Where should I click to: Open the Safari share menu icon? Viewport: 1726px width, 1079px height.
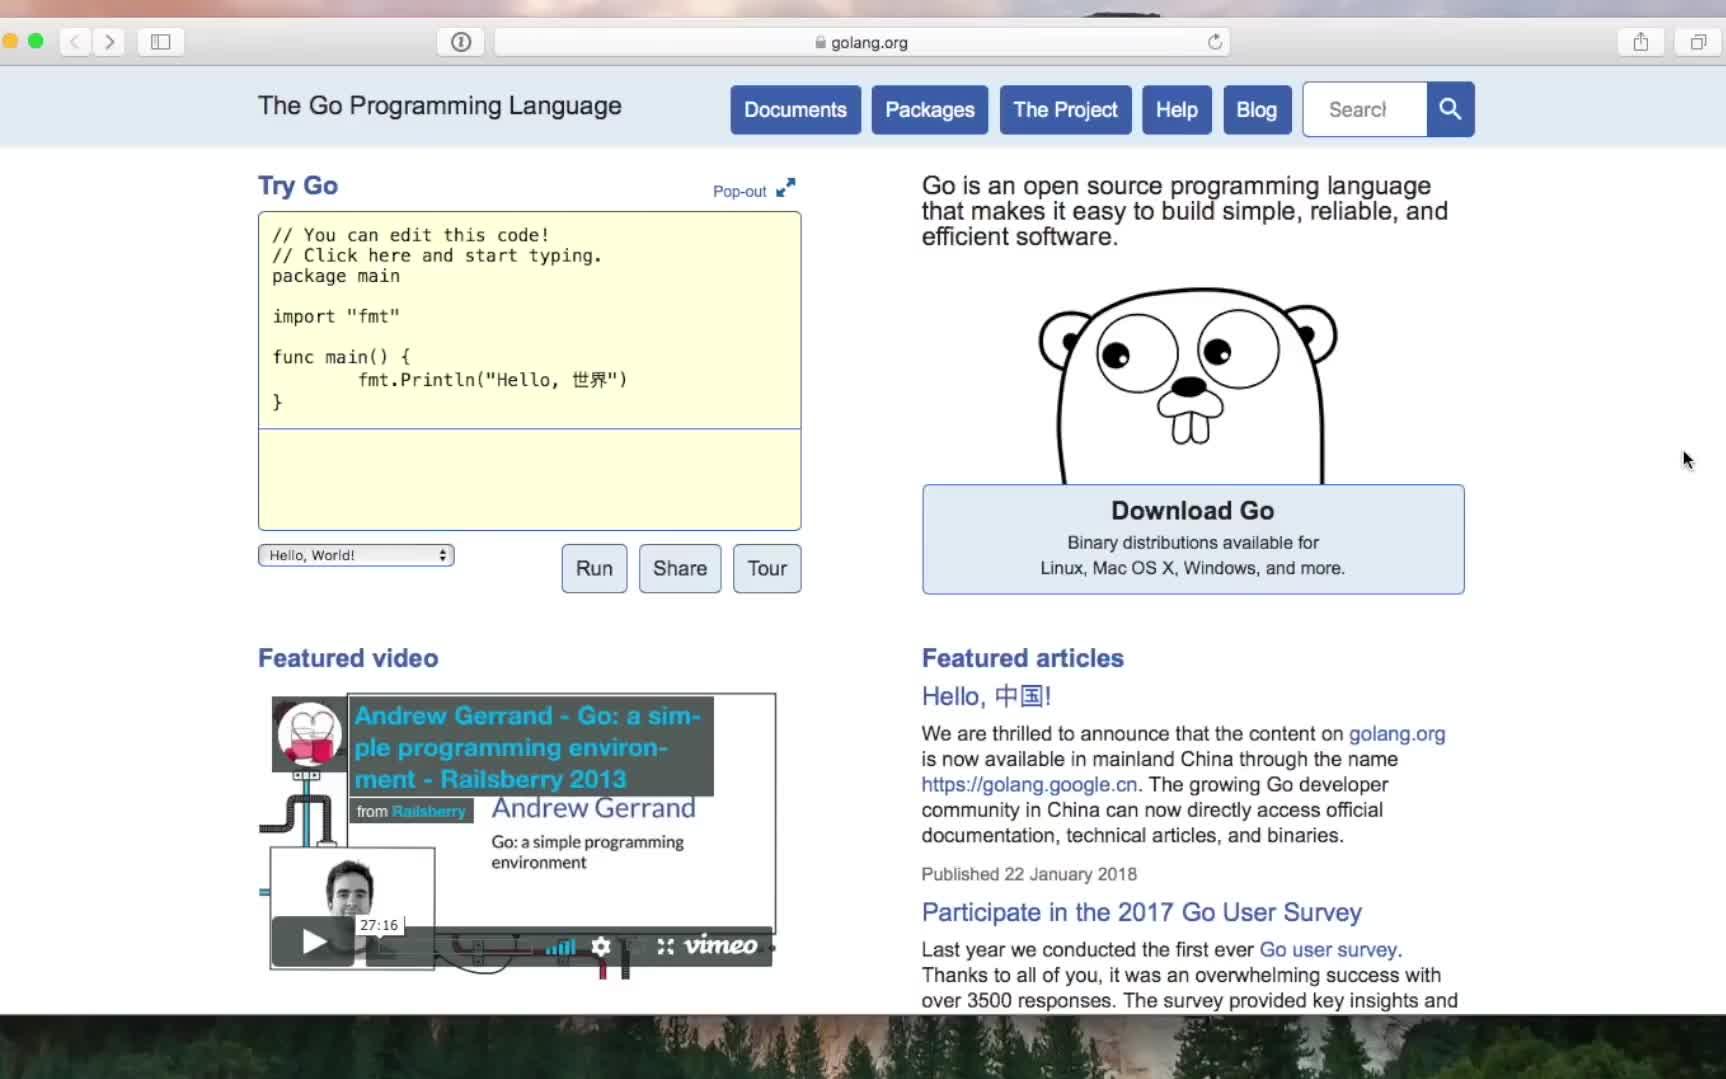pyautogui.click(x=1641, y=42)
